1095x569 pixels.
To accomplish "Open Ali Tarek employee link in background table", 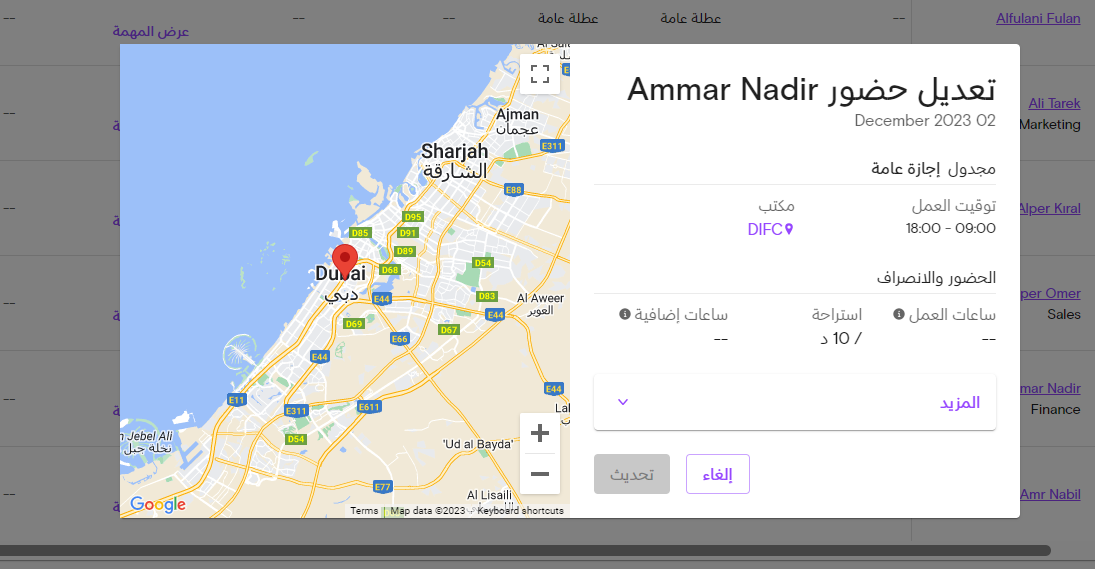I will coord(1054,103).
